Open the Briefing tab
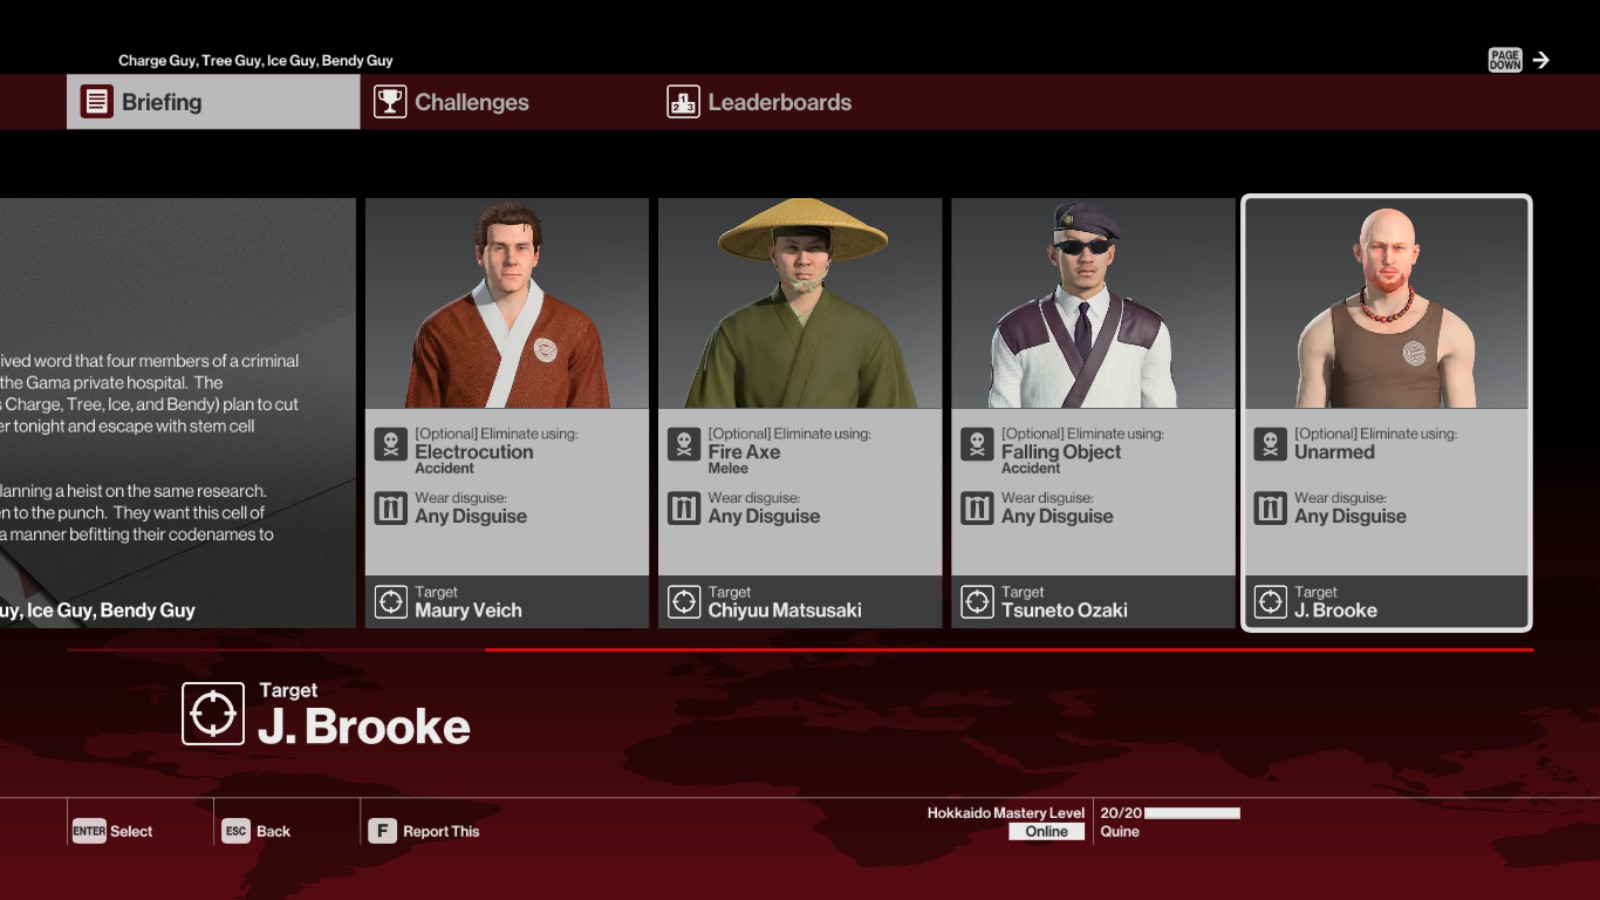1600x900 pixels. point(213,102)
